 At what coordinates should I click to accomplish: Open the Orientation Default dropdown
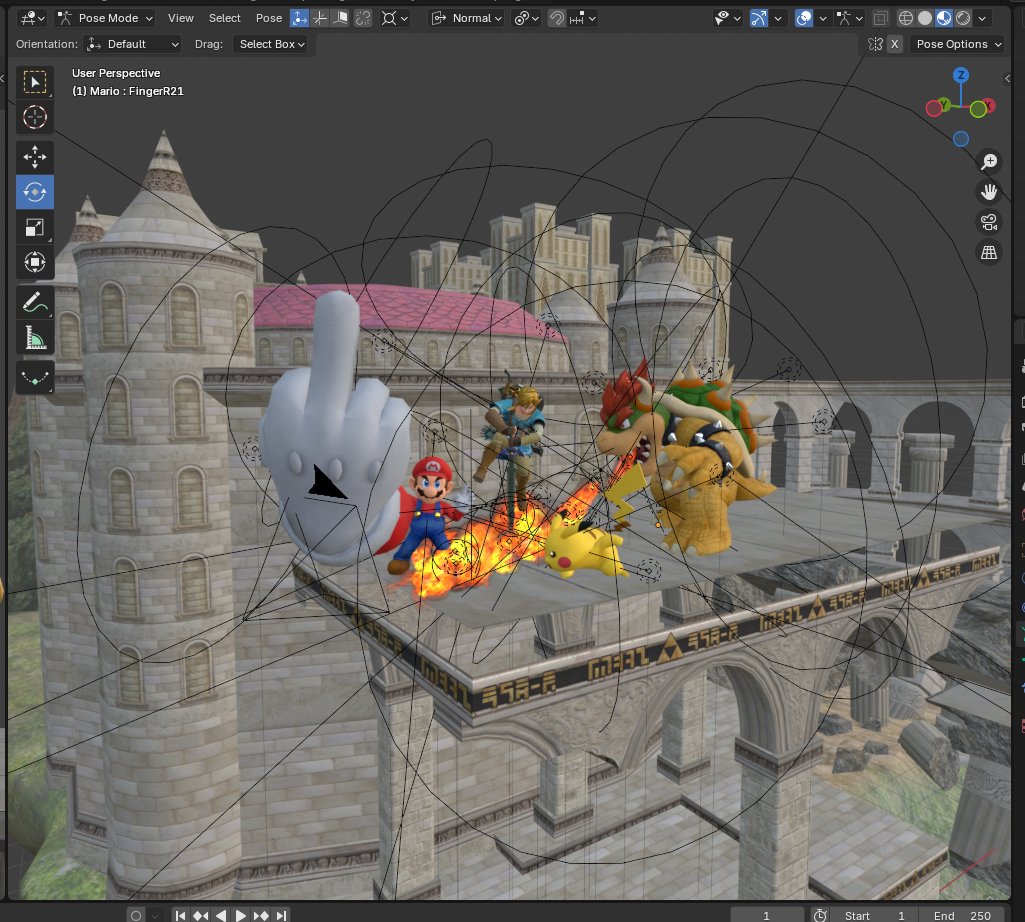[x=133, y=44]
